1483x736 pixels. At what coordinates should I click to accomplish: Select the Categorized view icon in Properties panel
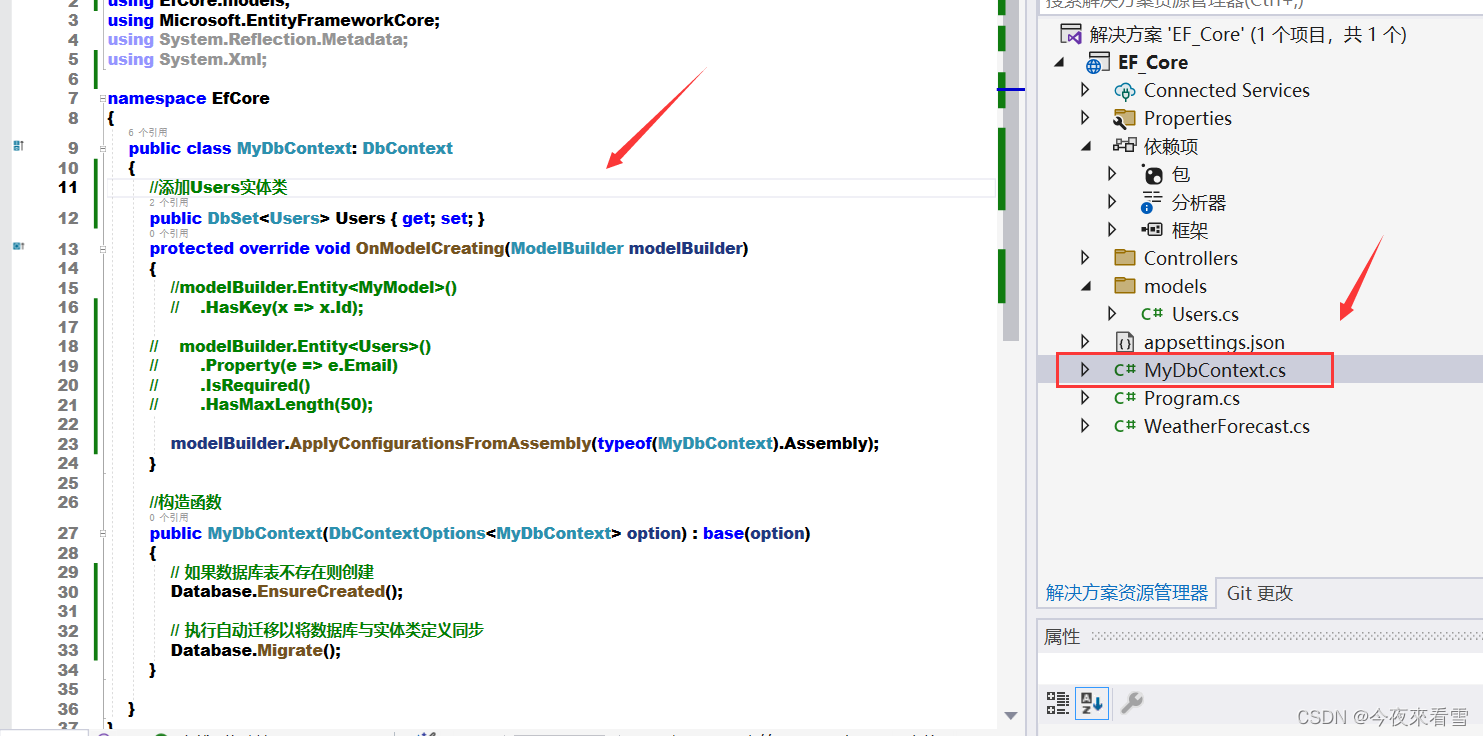coord(1057,703)
